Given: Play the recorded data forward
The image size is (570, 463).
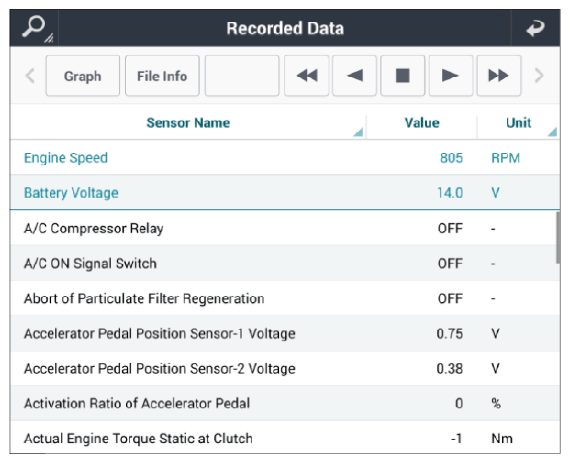Looking at the screenshot, I should (451, 76).
